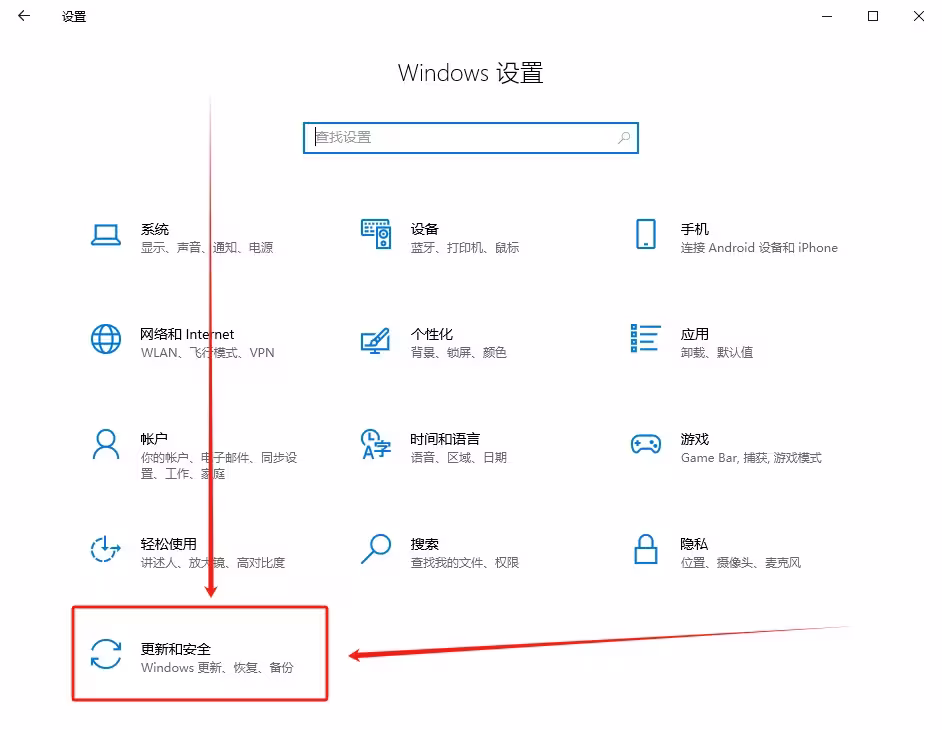Open the 设备 settings category
Viewport: 942px width, 730px height.
pos(425,229)
